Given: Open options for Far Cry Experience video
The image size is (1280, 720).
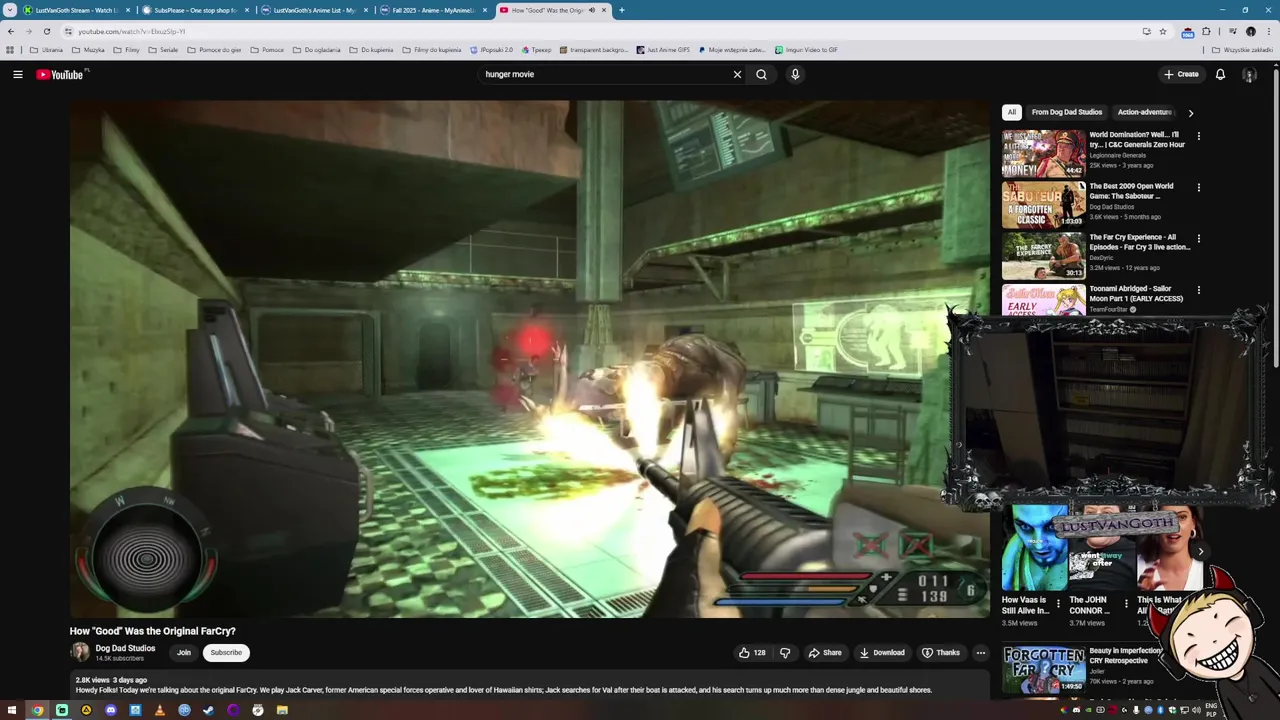Looking at the screenshot, I should [1198, 239].
